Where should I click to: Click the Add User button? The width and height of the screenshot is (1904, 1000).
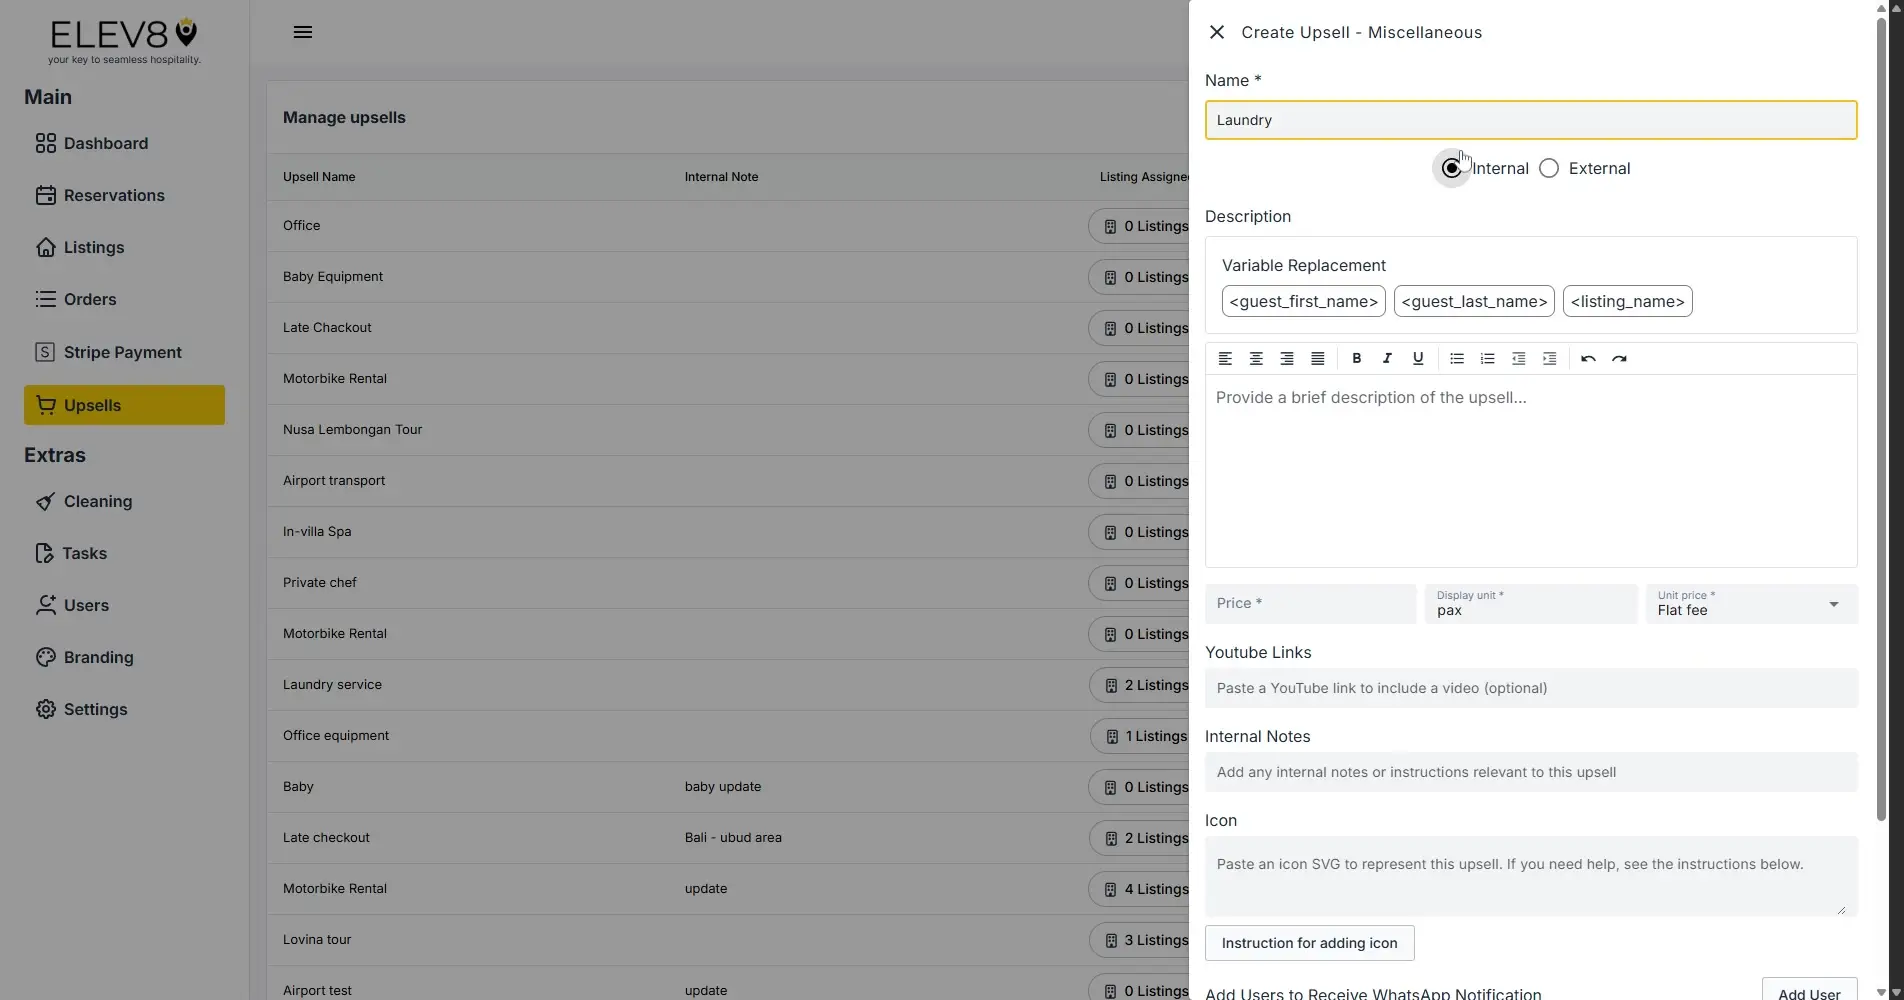pos(1810,992)
